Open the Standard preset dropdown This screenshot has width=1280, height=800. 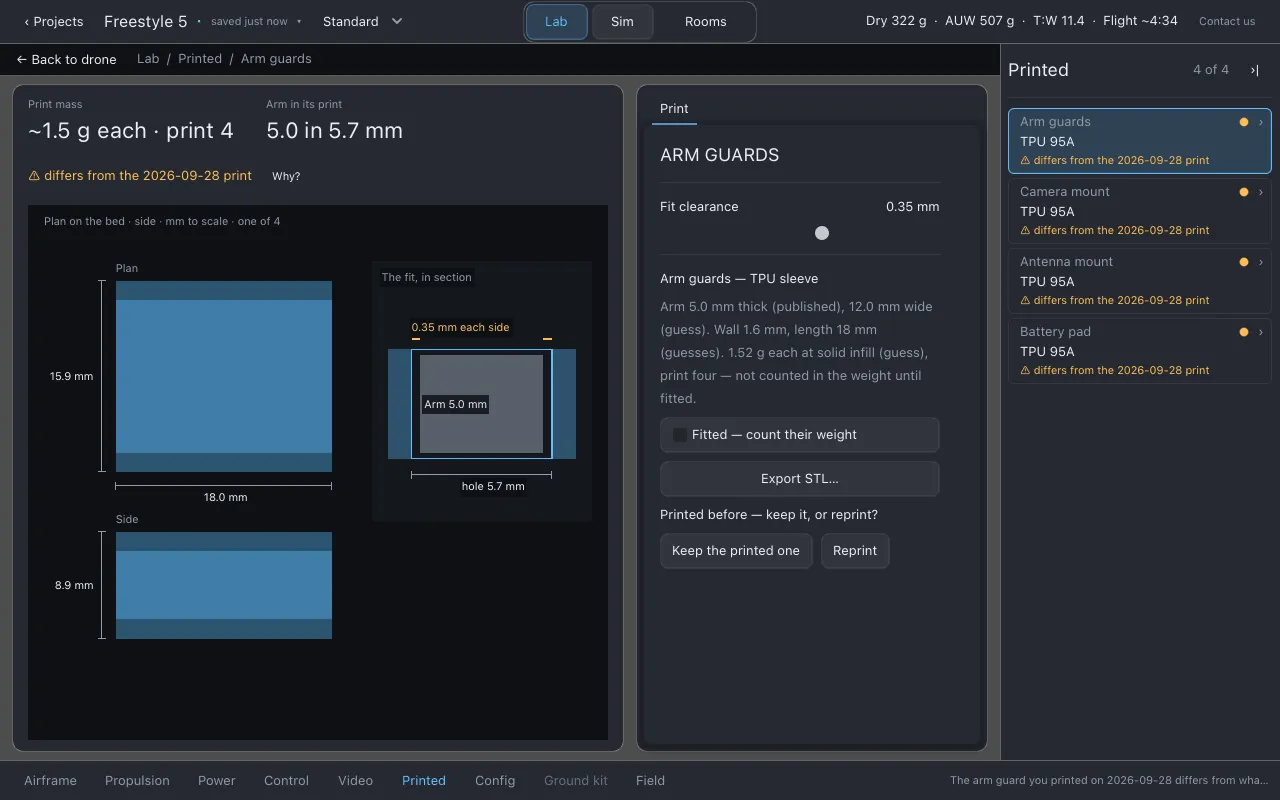point(363,21)
